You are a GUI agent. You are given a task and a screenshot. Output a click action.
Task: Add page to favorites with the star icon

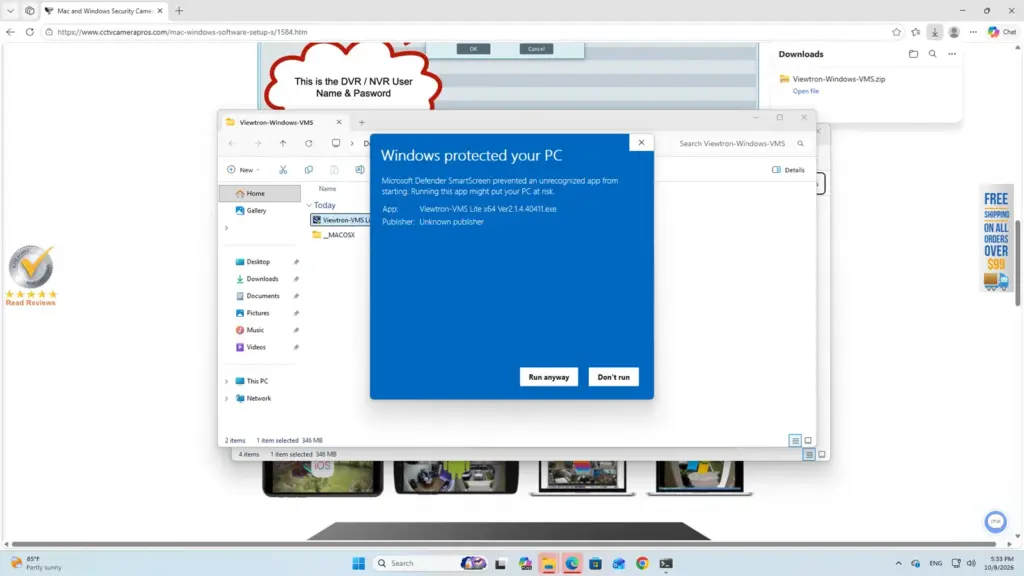pyautogui.click(x=896, y=32)
